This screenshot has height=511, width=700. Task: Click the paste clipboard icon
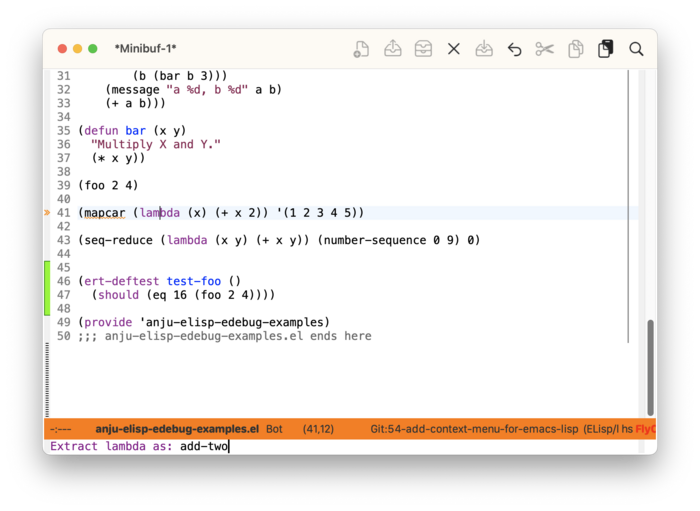605,49
